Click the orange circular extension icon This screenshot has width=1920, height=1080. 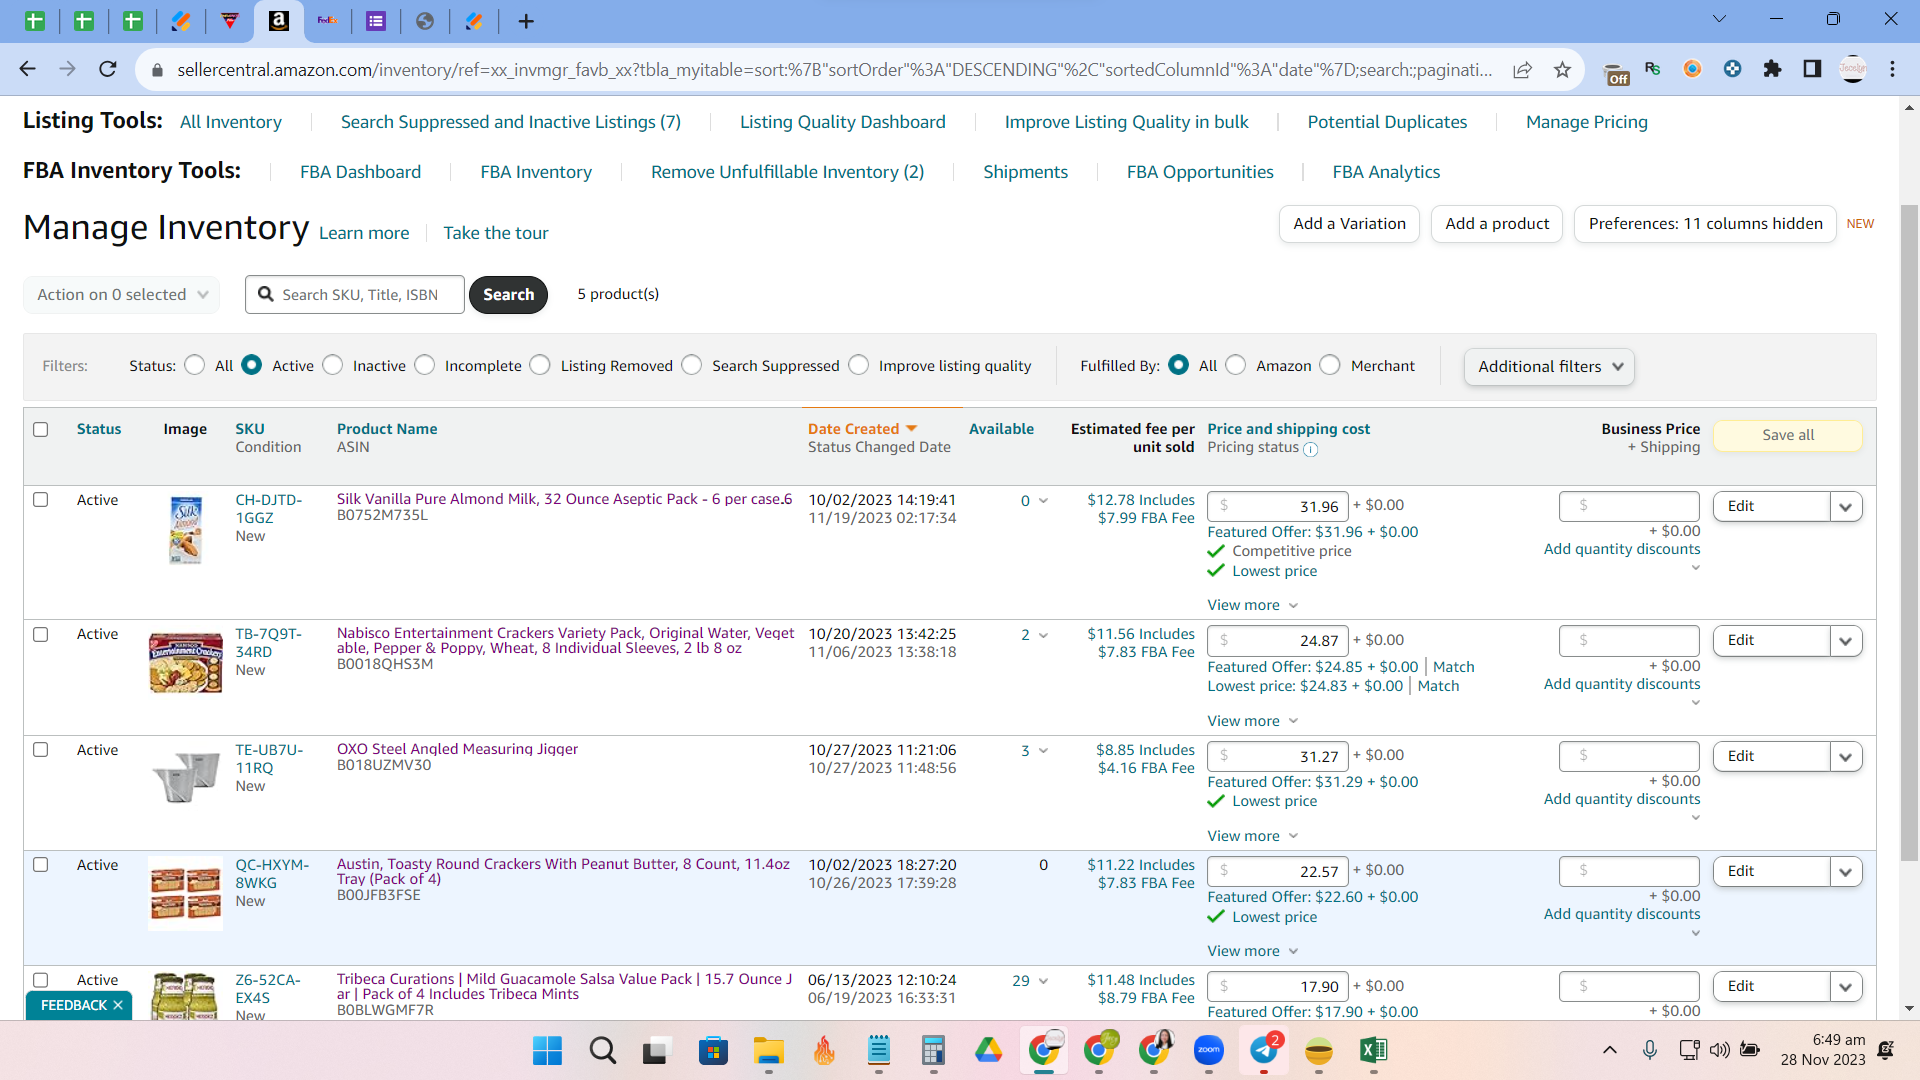point(1692,69)
